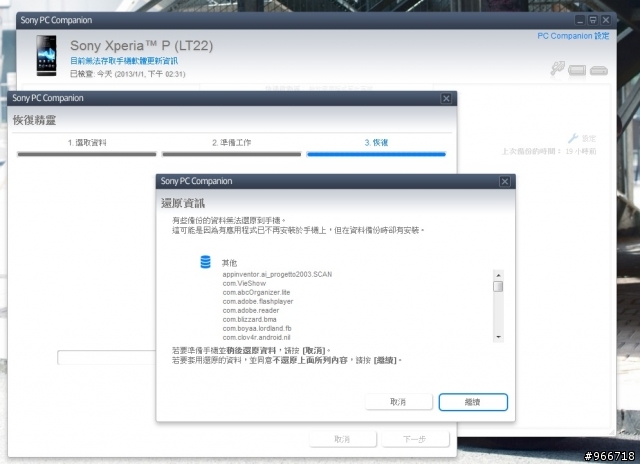Close the 還原資訊 dialog
This screenshot has height=464, width=640.
pyautogui.click(x=504, y=181)
